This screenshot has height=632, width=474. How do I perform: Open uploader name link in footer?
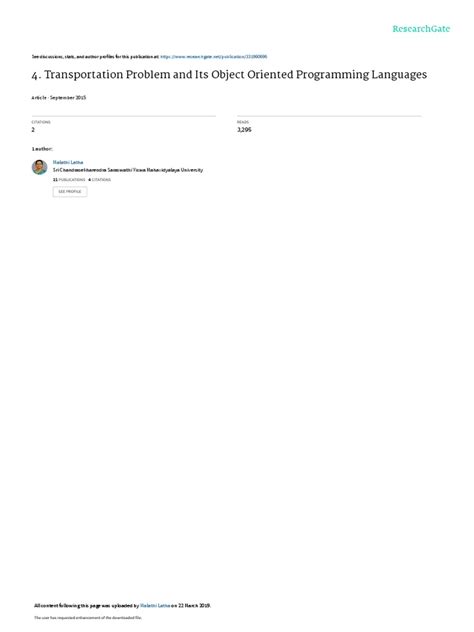click(155, 605)
